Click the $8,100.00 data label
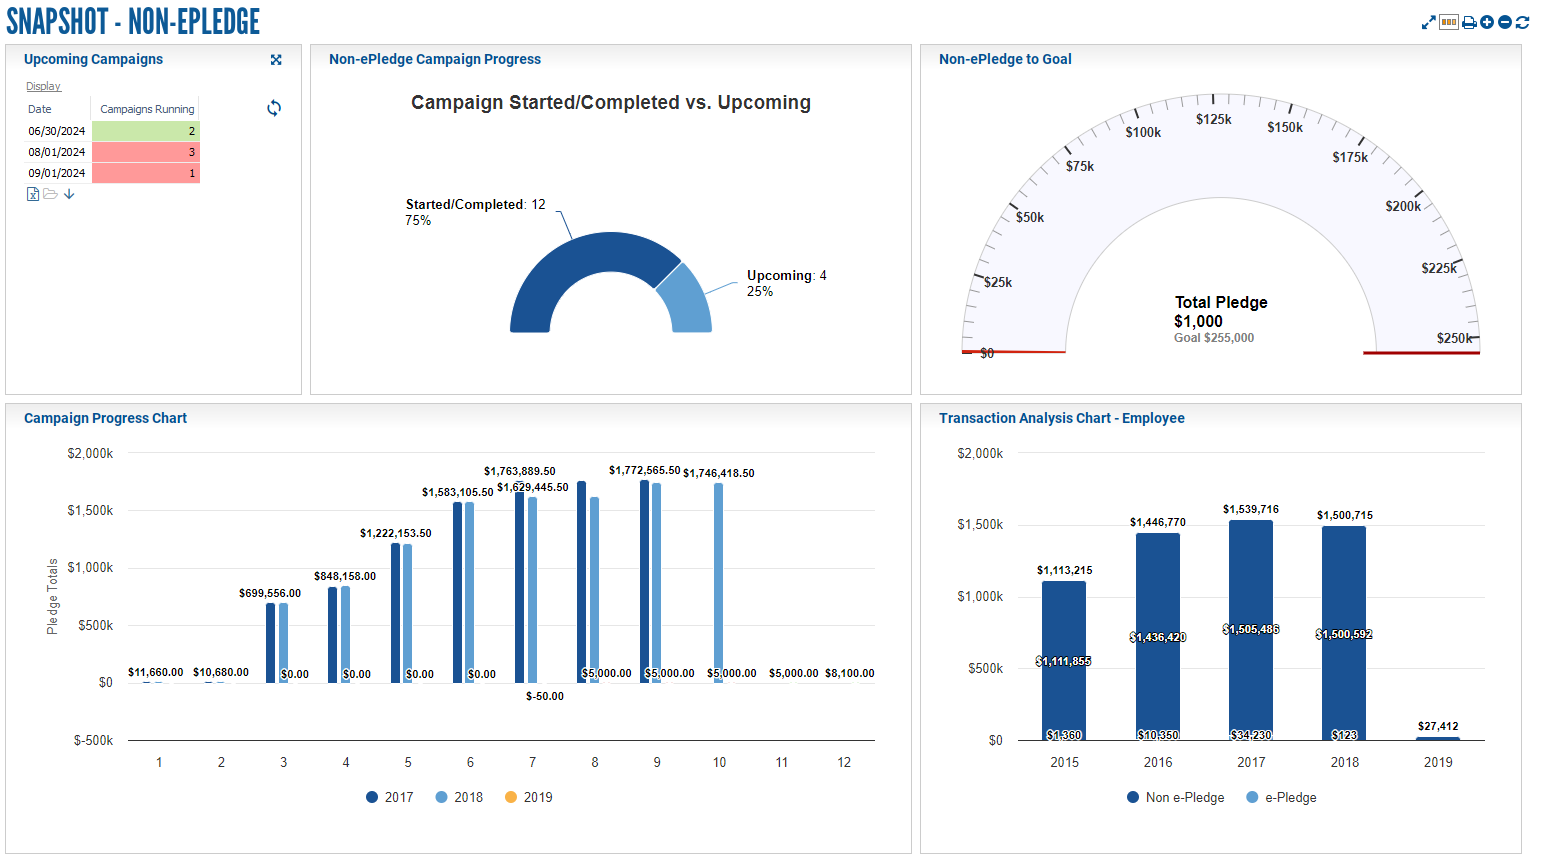Image resolution: width=1542 pixels, height=862 pixels. pyautogui.click(x=850, y=673)
